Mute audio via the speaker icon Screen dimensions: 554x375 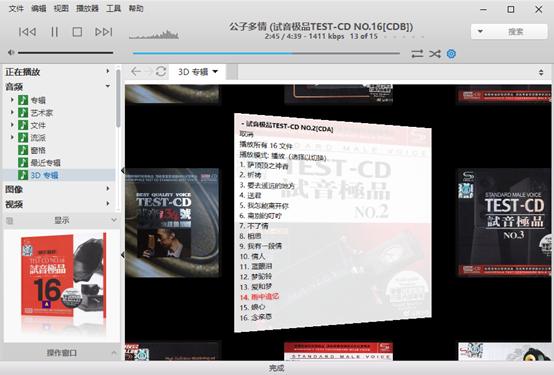(x=11, y=53)
